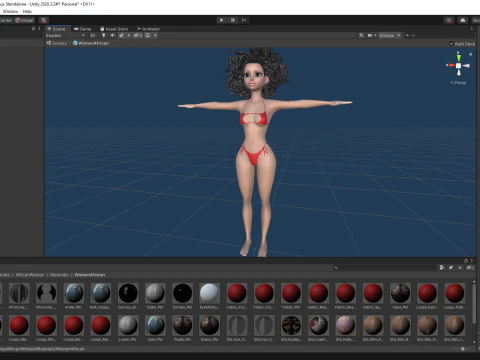Select the Sclera_Pbr material thumbnail
Viewport: 480px width, 360px height.
tap(209, 325)
